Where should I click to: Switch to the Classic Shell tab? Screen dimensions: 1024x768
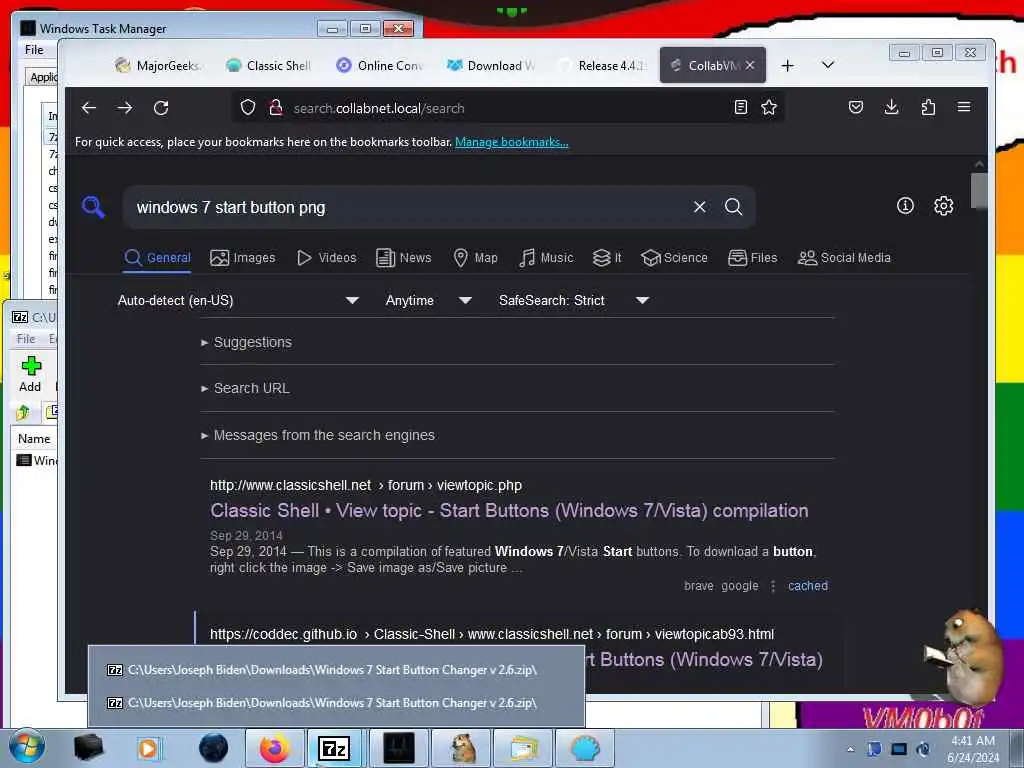pos(268,65)
